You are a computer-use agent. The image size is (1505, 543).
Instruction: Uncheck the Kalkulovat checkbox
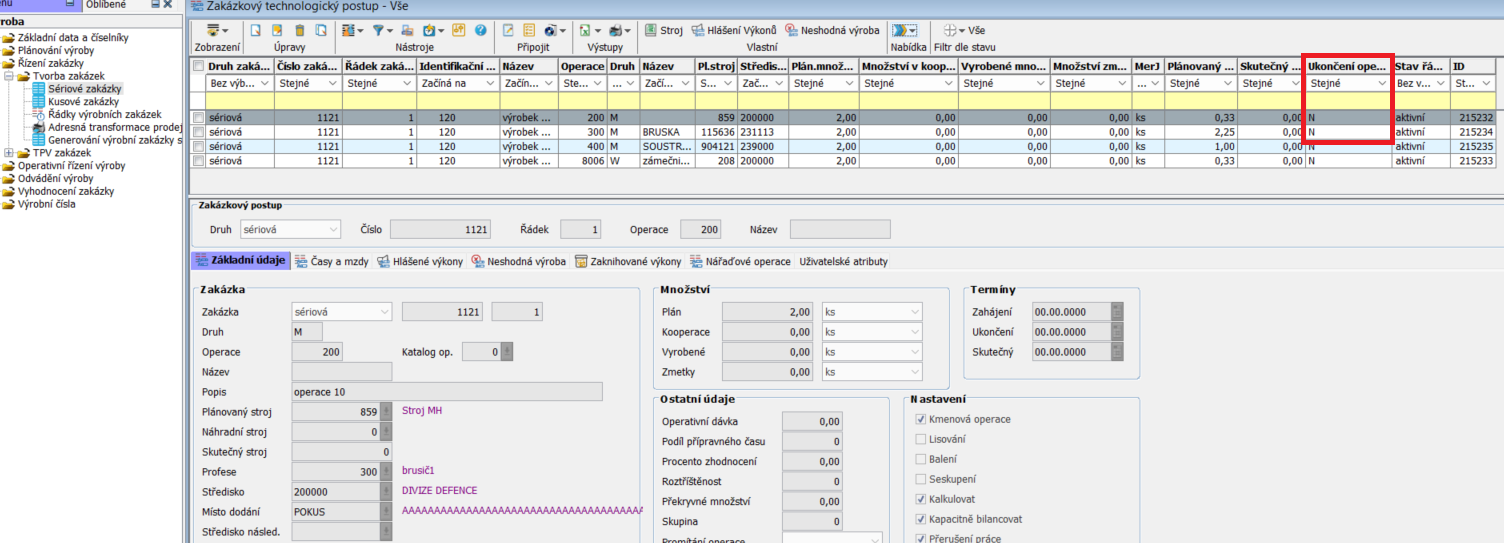click(921, 499)
